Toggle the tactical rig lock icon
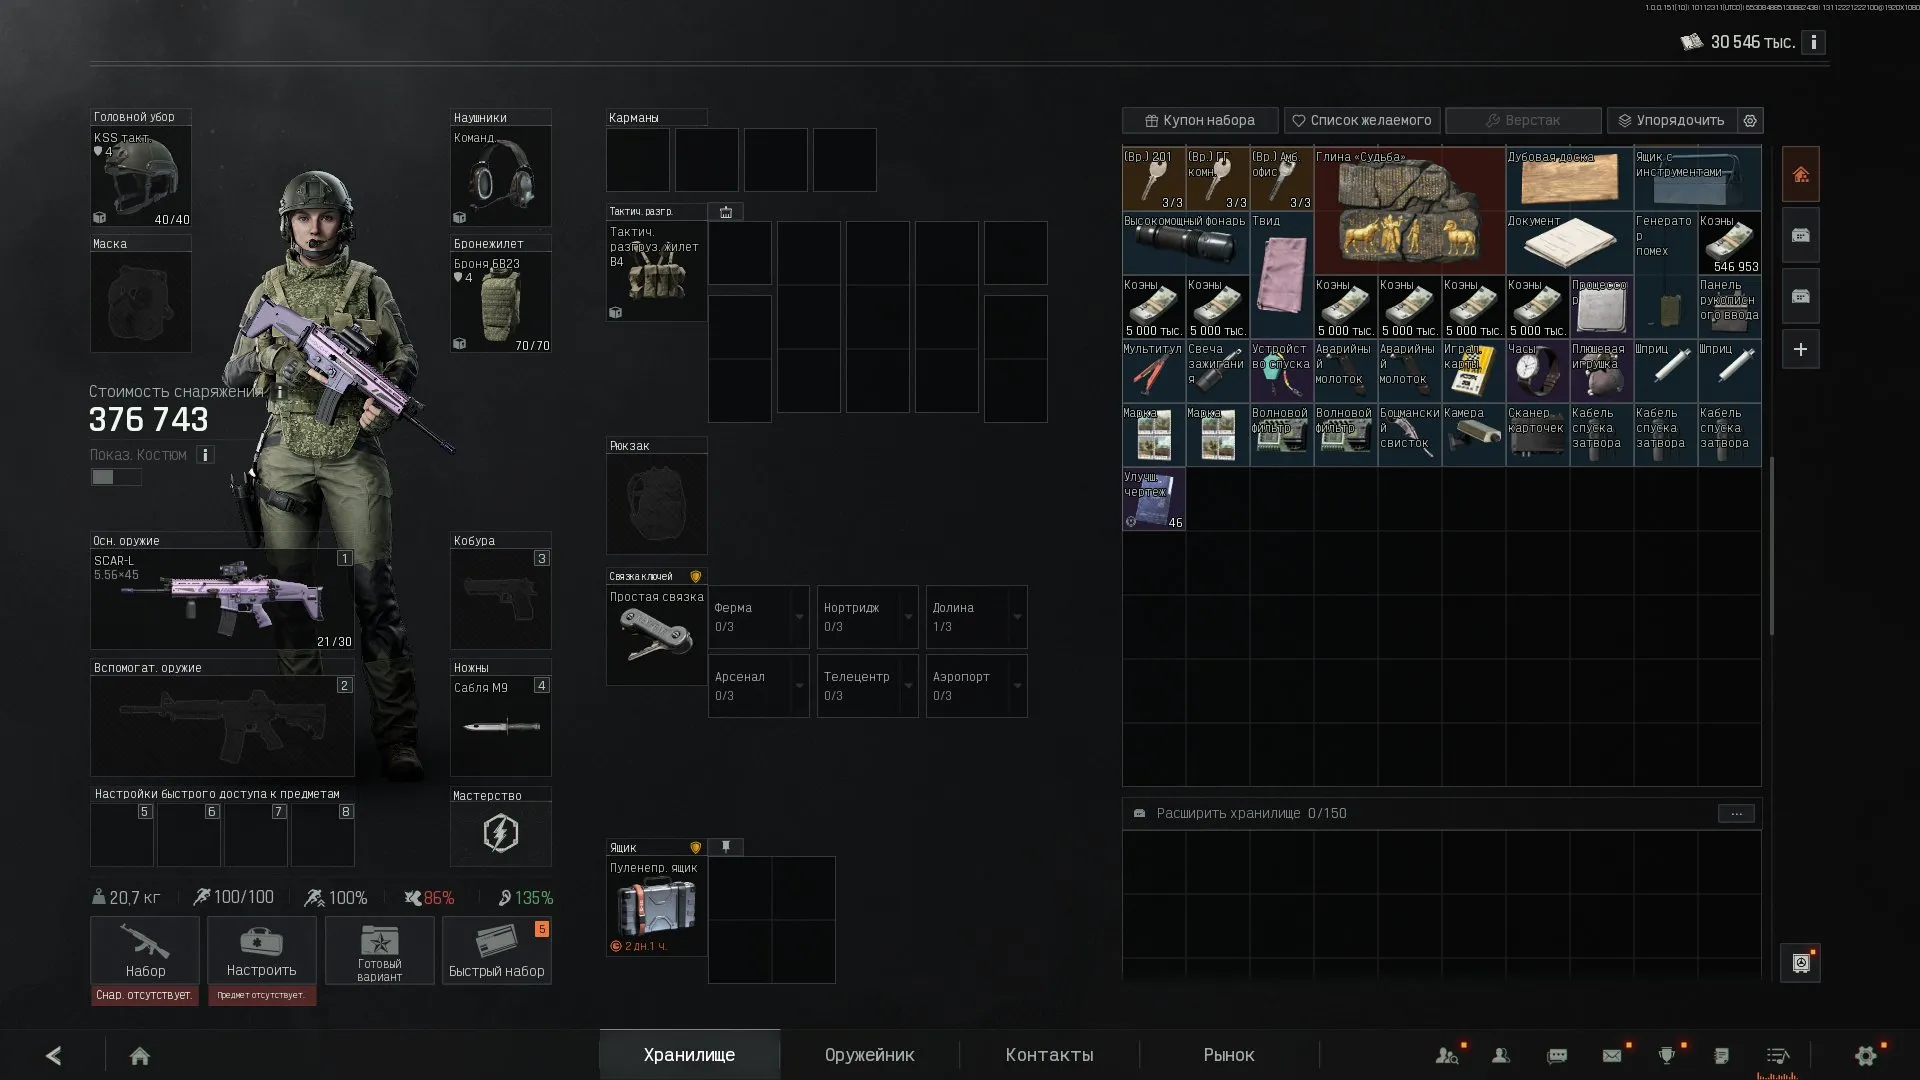The height and width of the screenshot is (1080, 1920). pyautogui.click(x=726, y=212)
